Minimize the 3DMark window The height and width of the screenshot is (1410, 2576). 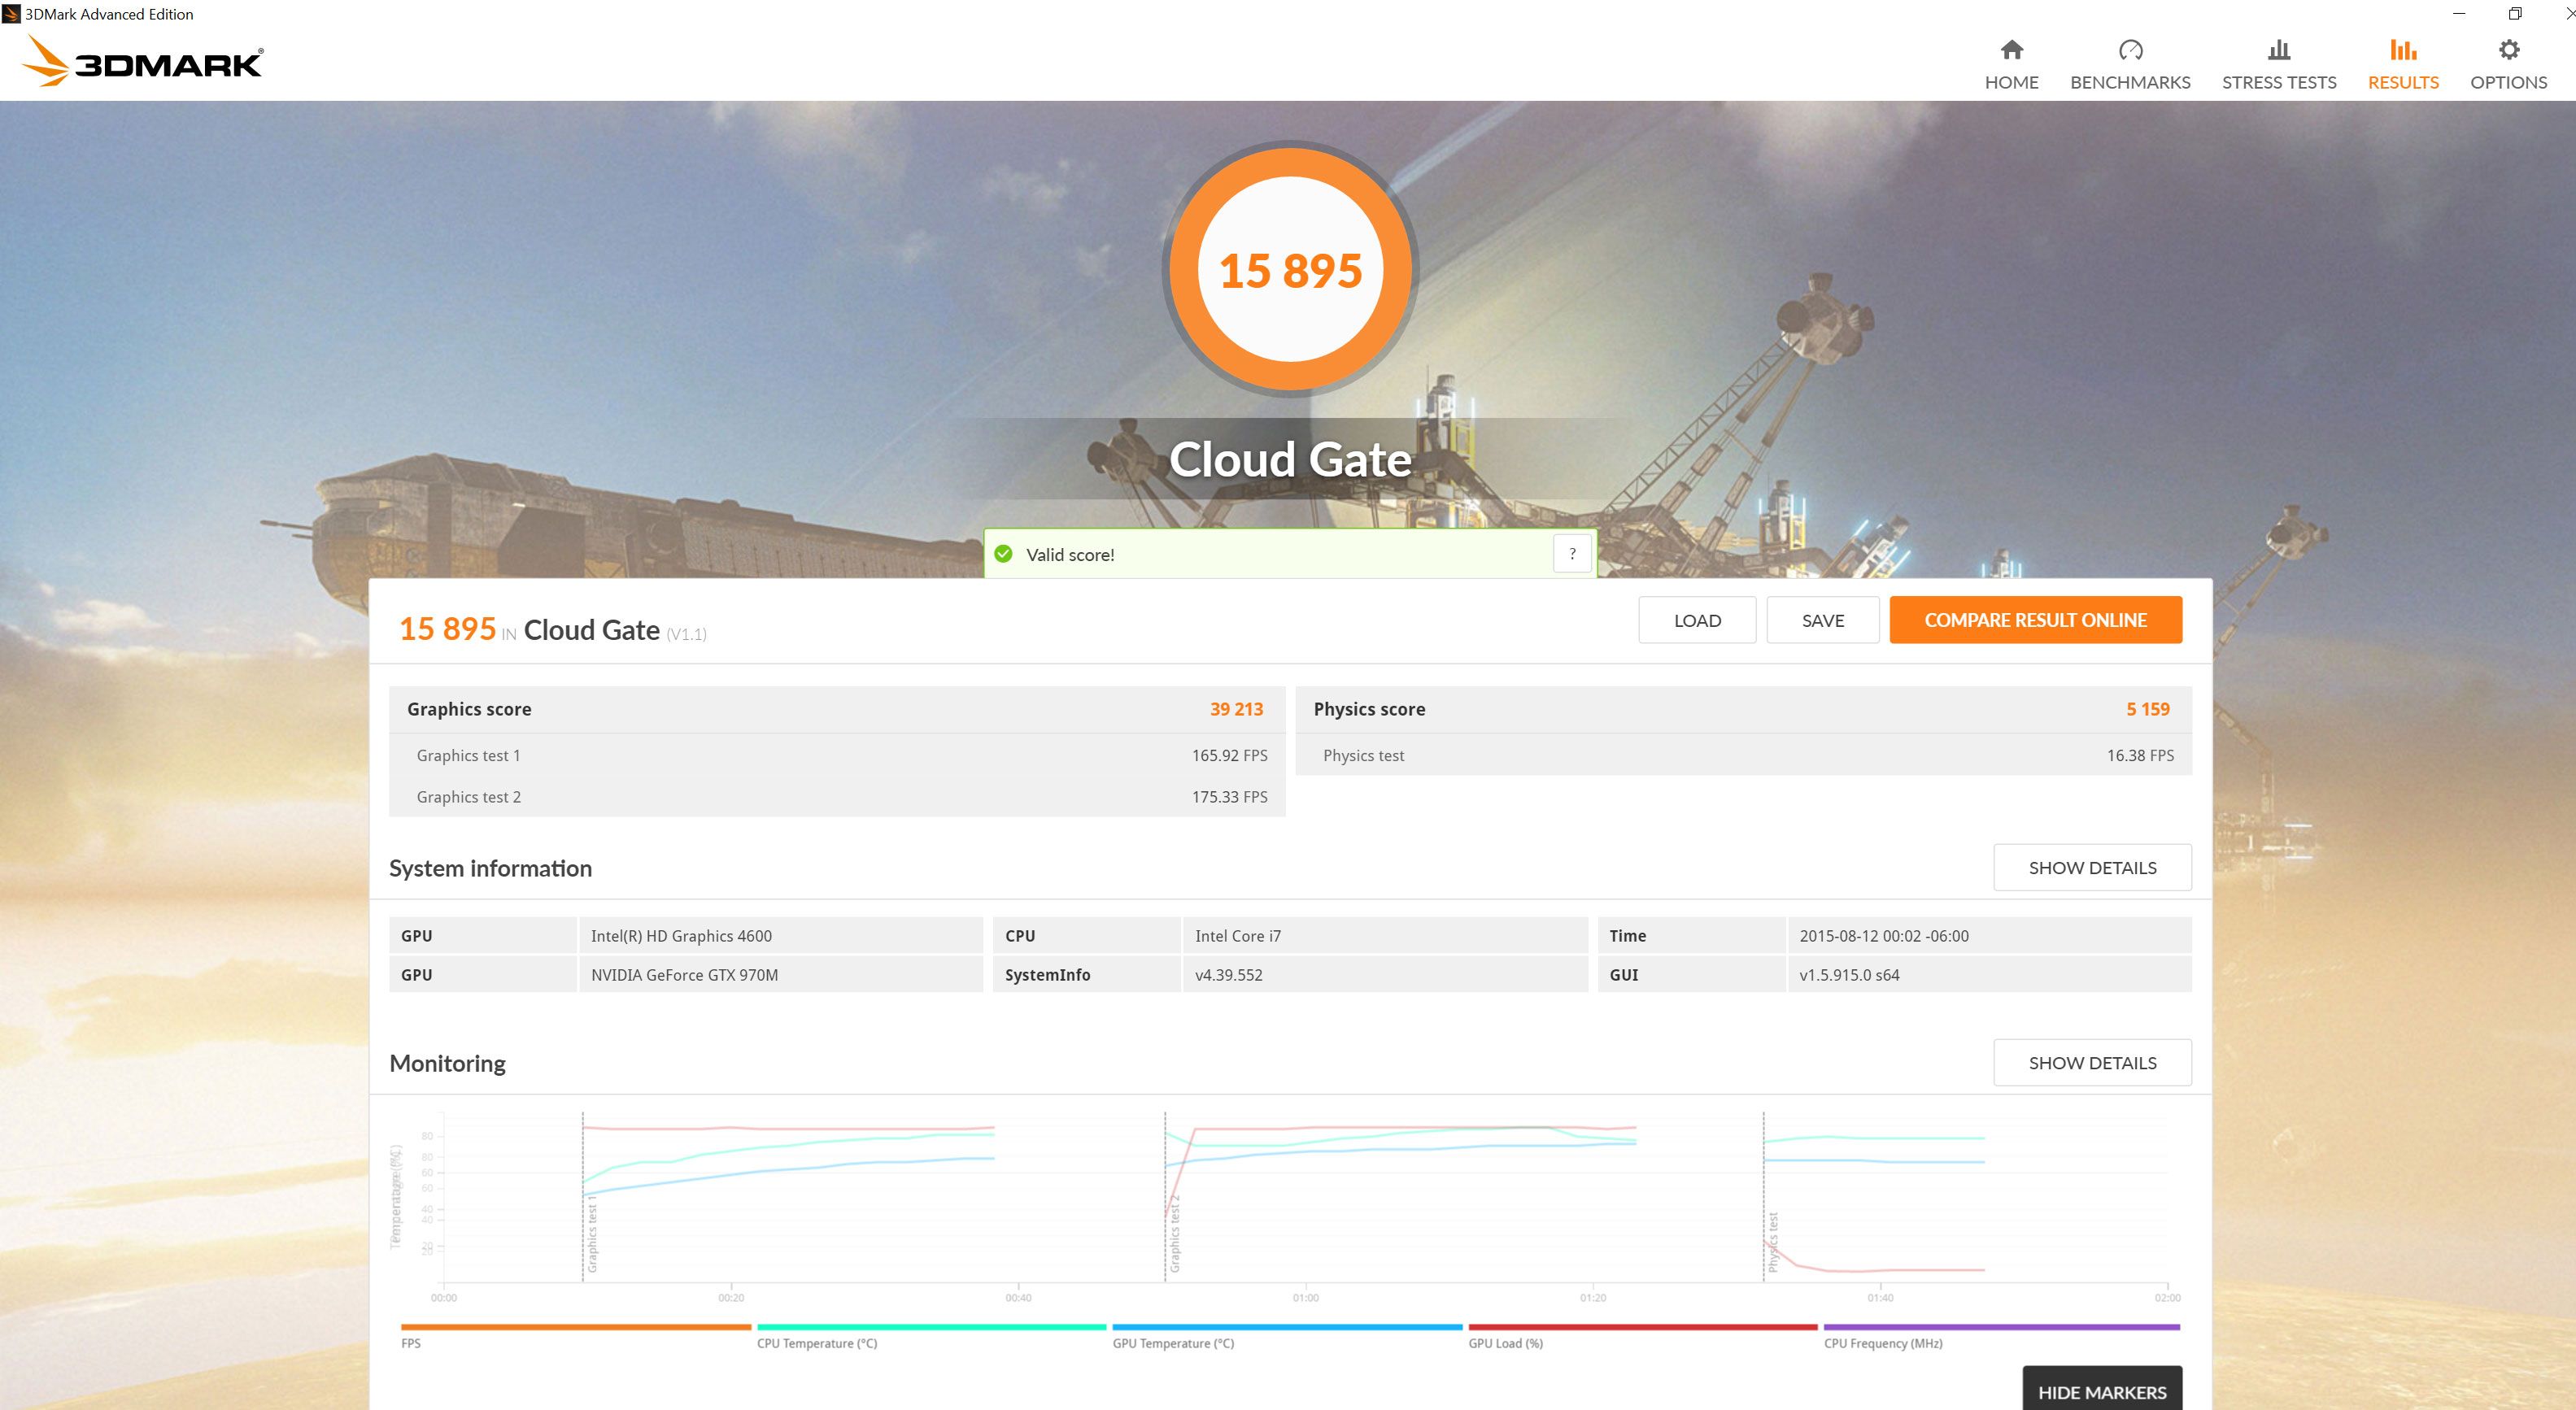2459,13
